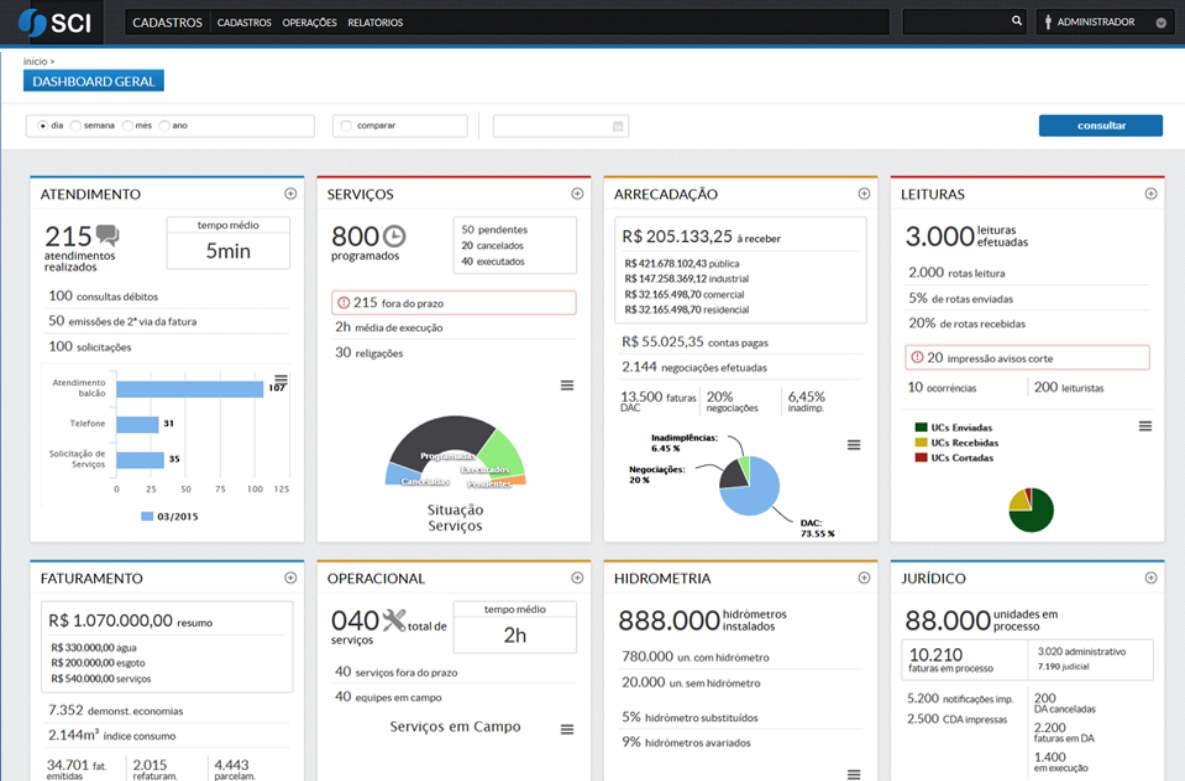Open the Operações menu

[x=309, y=22]
